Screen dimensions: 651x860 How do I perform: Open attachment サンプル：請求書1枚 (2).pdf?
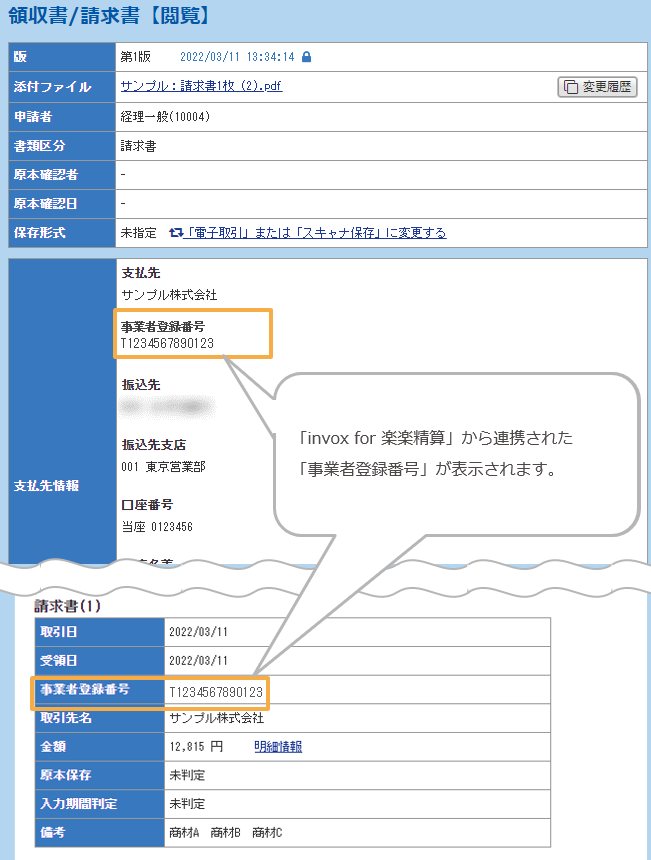[x=201, y=87]
